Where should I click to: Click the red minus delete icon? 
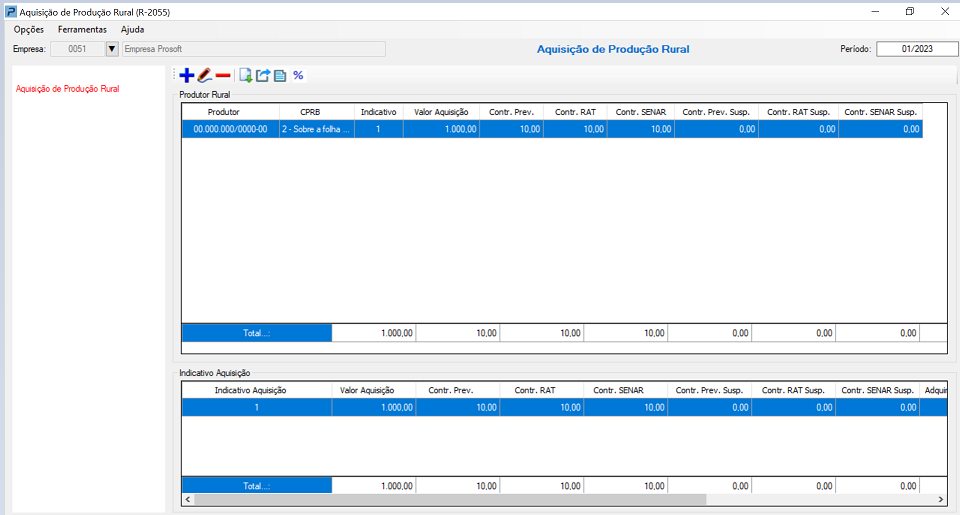pos(223,75)
